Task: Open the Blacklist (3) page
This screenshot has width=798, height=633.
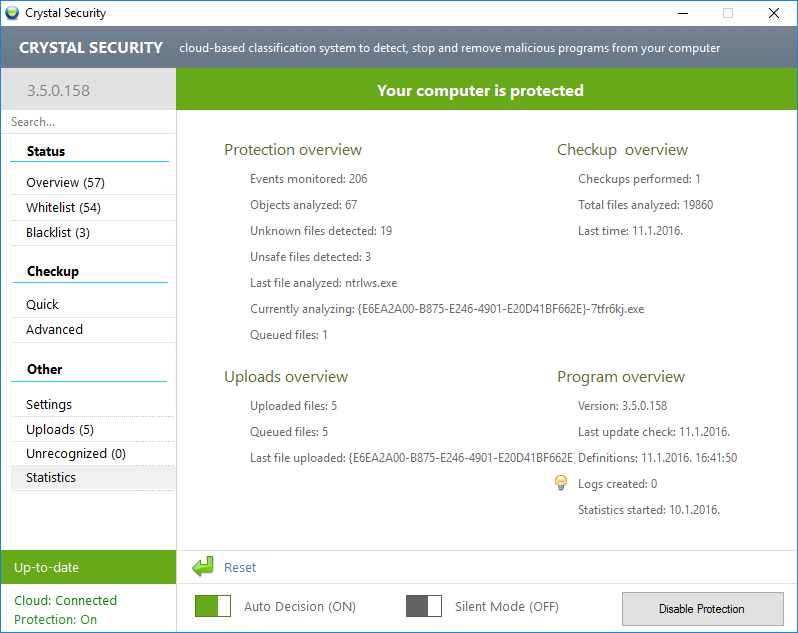Action: pos(58,232)
